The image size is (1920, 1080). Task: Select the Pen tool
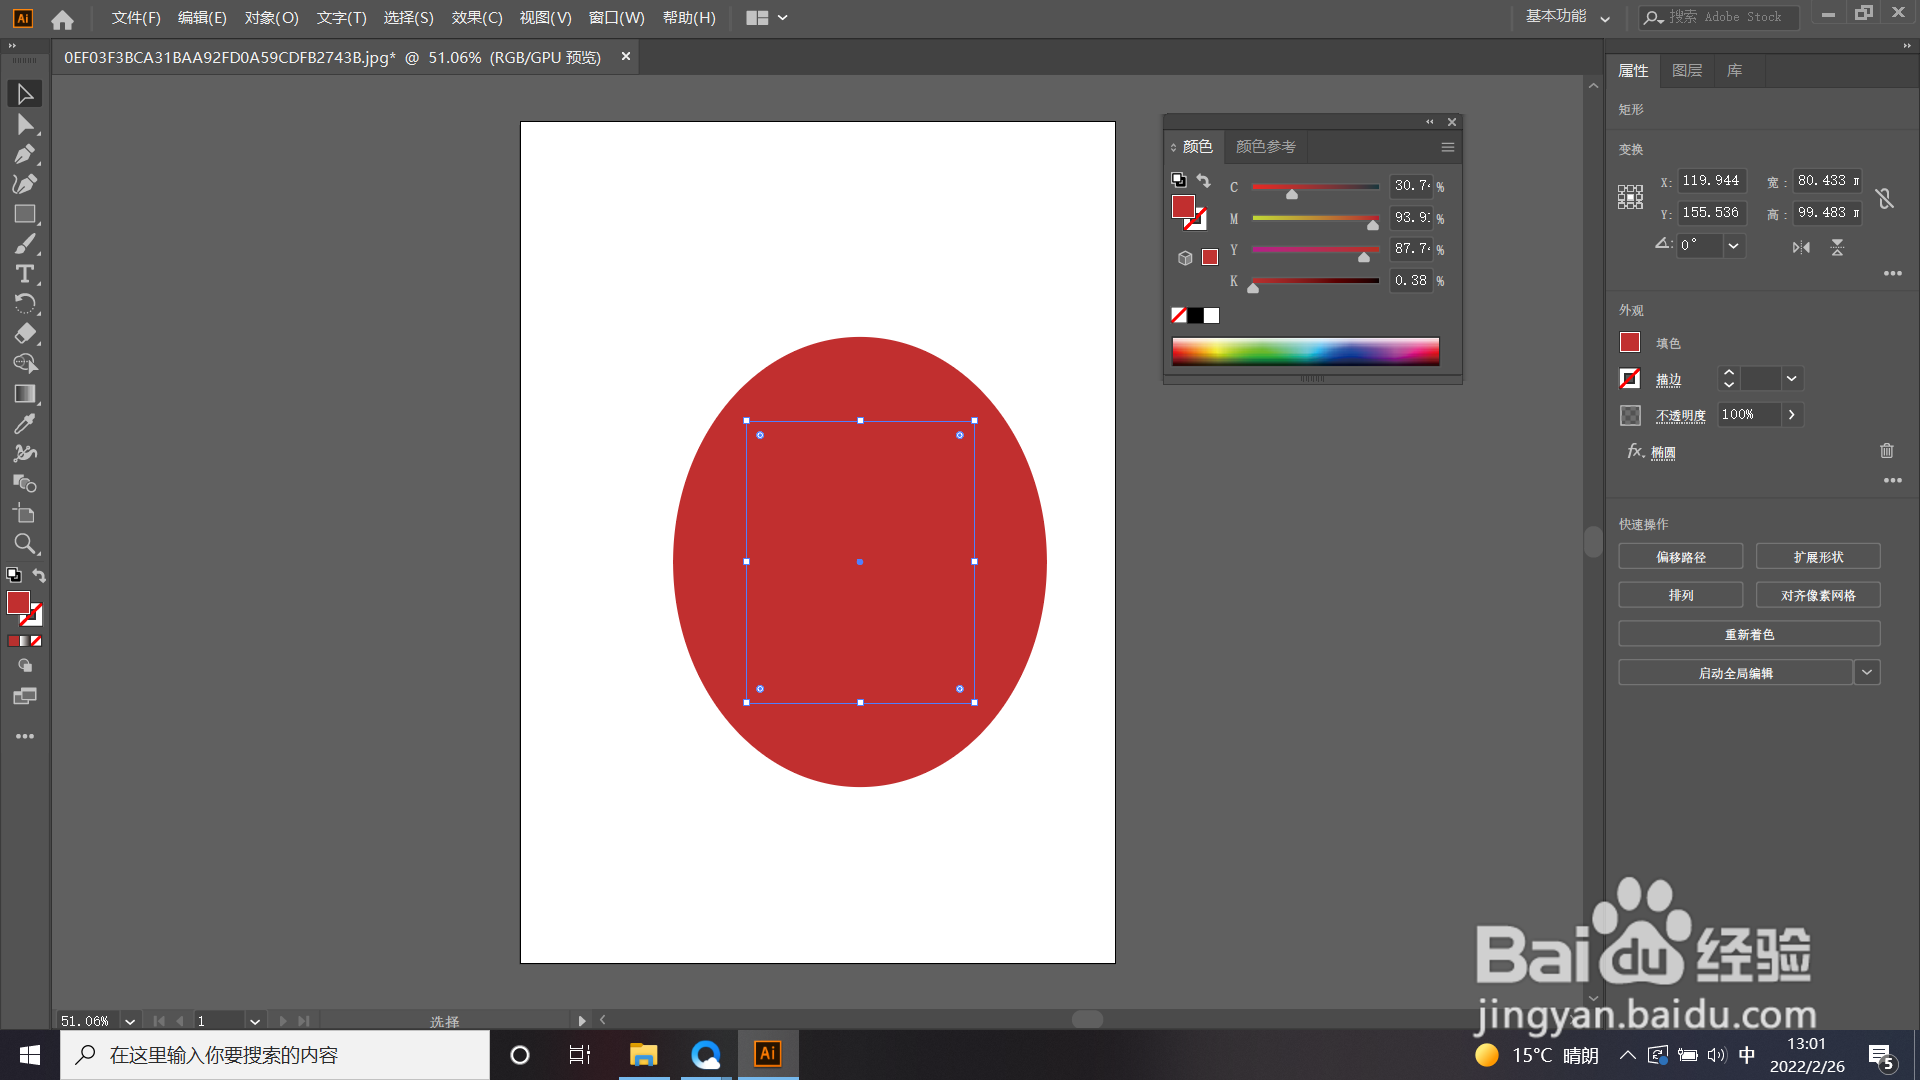(25, 154)
